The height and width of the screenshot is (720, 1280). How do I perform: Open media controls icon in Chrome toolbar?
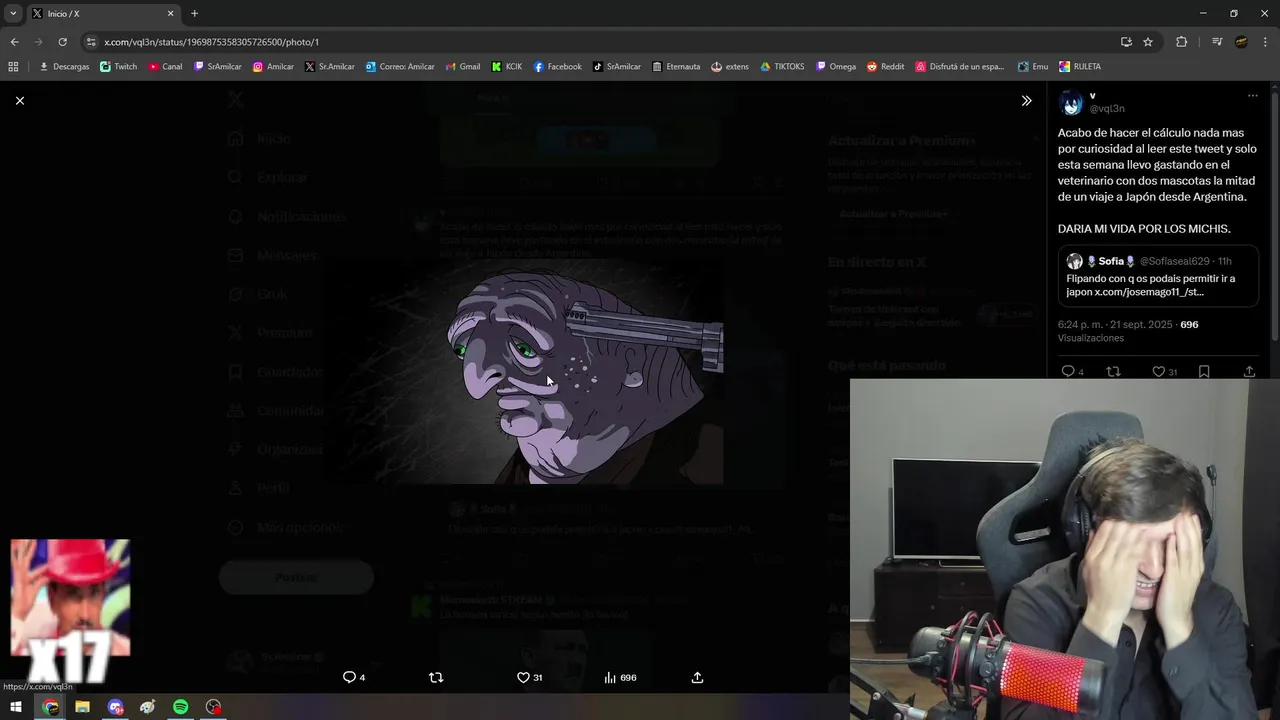[1216, 42]
